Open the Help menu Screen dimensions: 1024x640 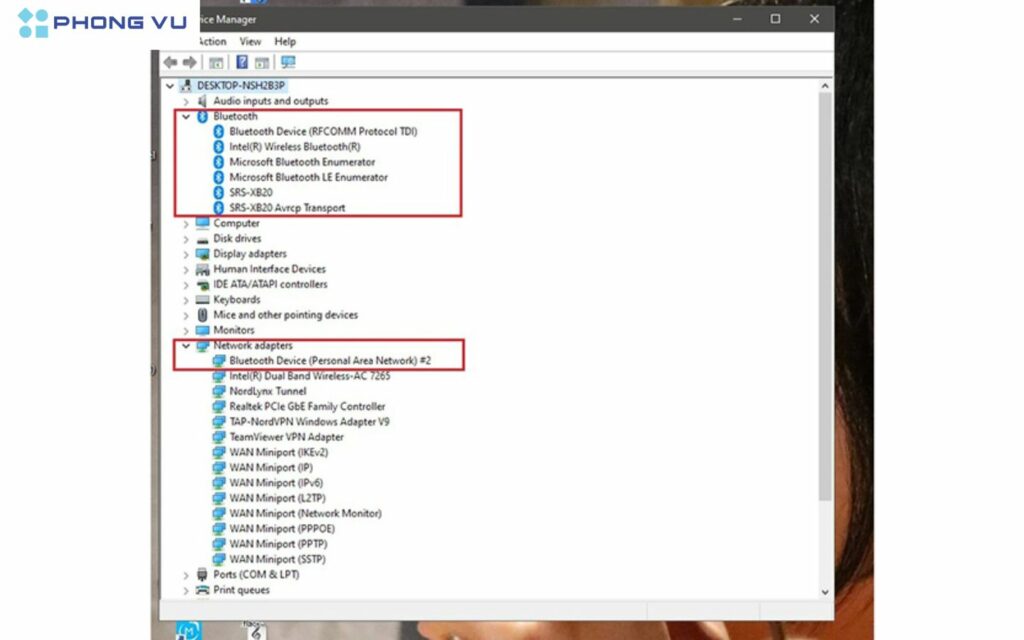[285, 41]
